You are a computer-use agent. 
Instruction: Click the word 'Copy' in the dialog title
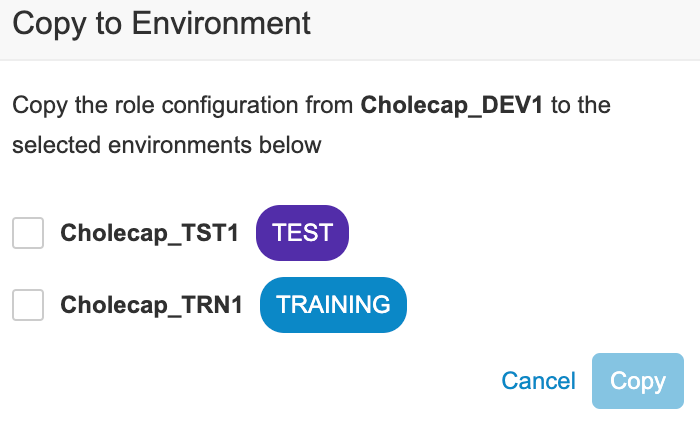pos(48,22)
